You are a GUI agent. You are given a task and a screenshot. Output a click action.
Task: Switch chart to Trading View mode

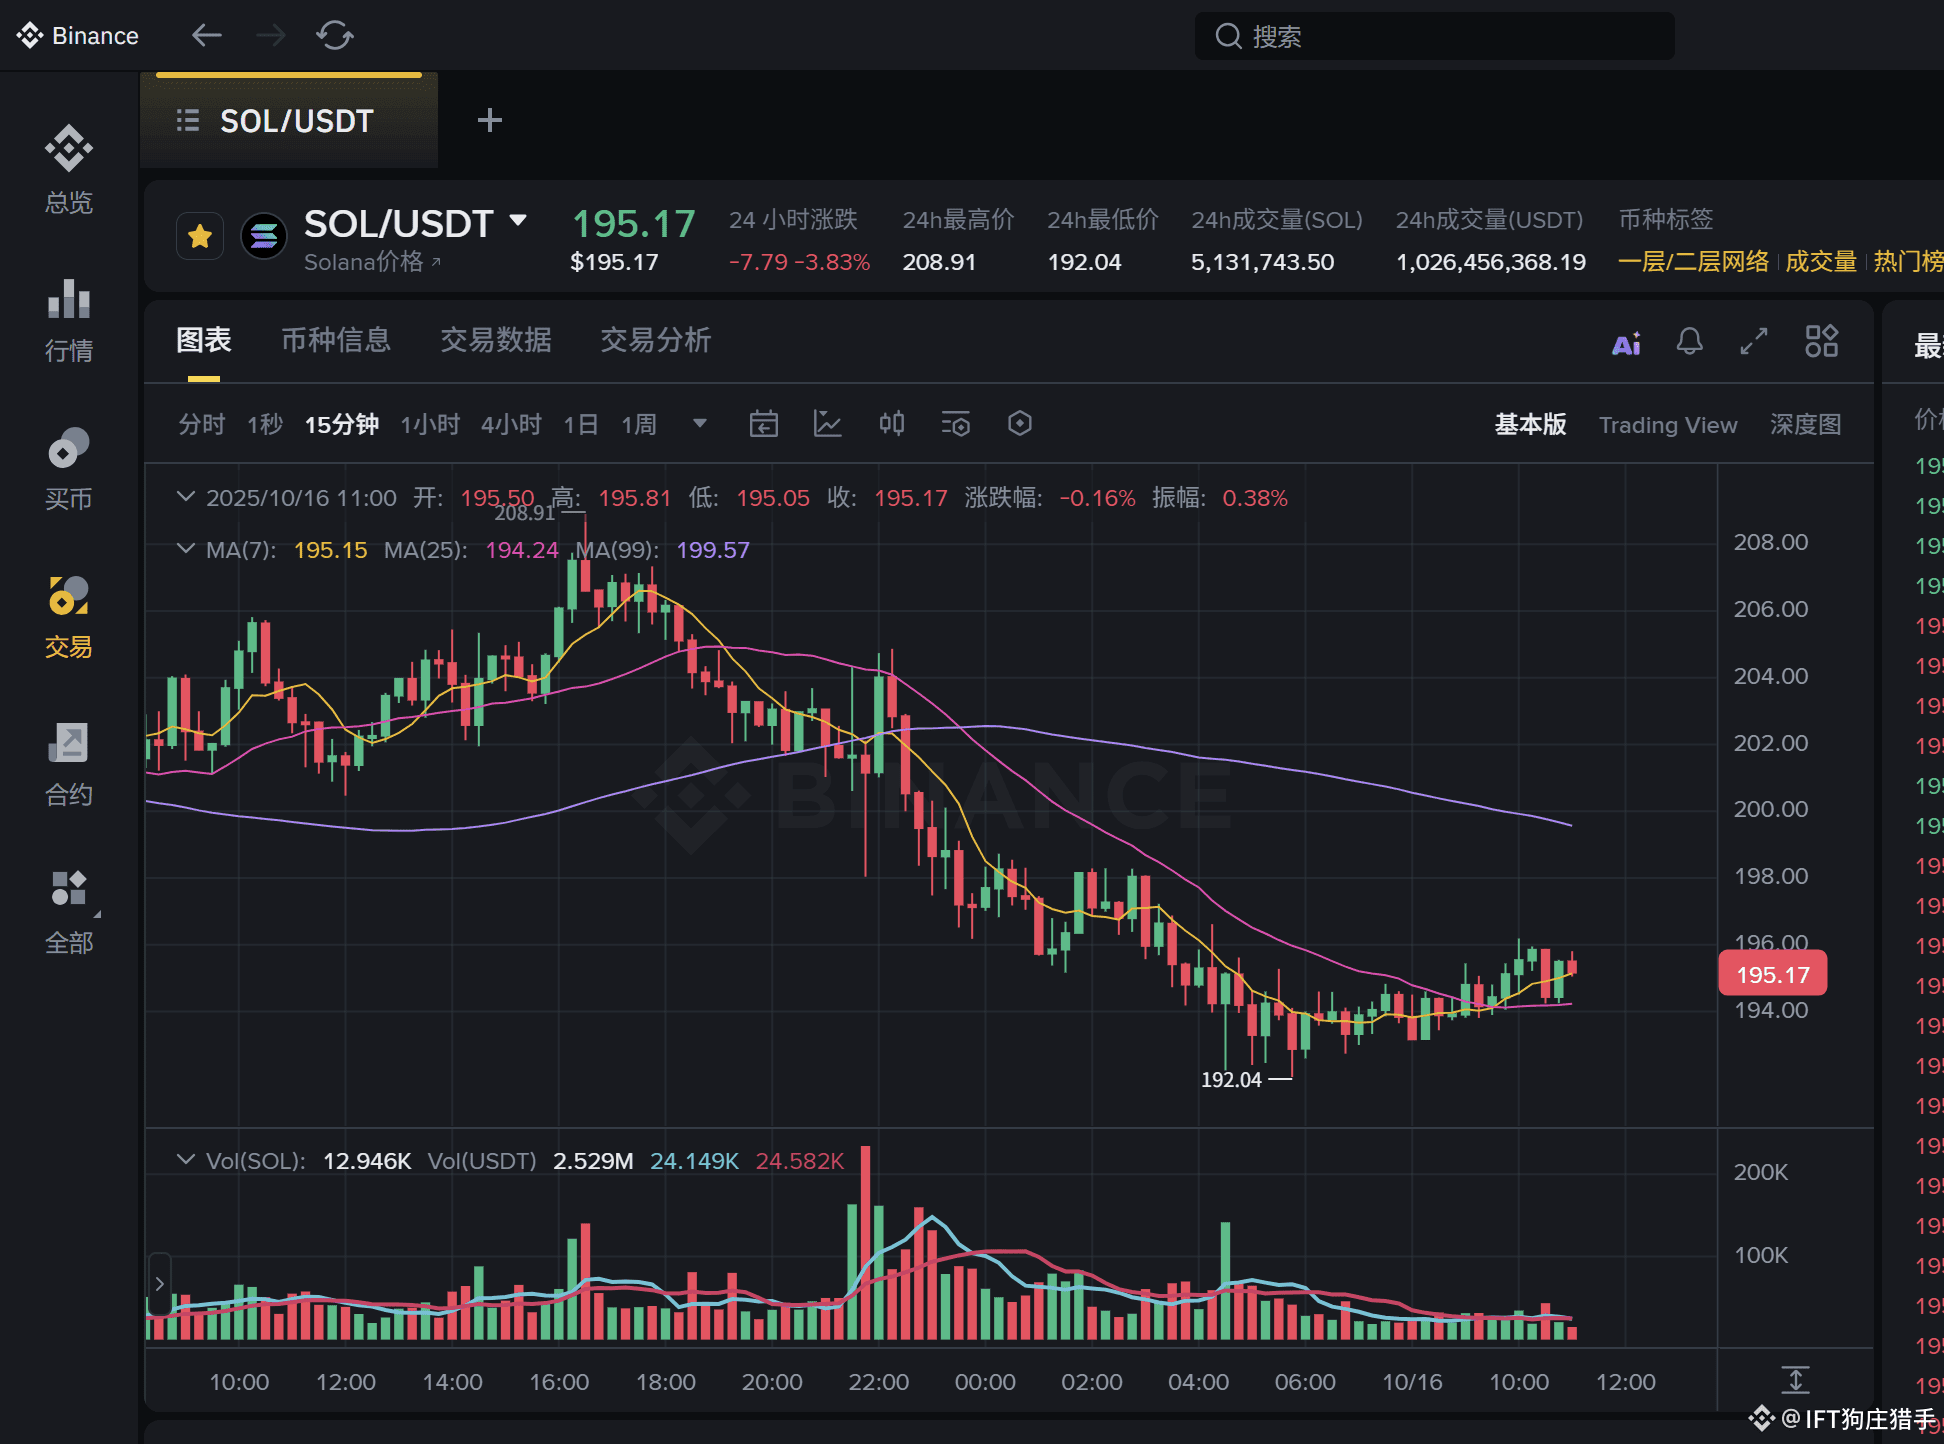point(1667,425)
